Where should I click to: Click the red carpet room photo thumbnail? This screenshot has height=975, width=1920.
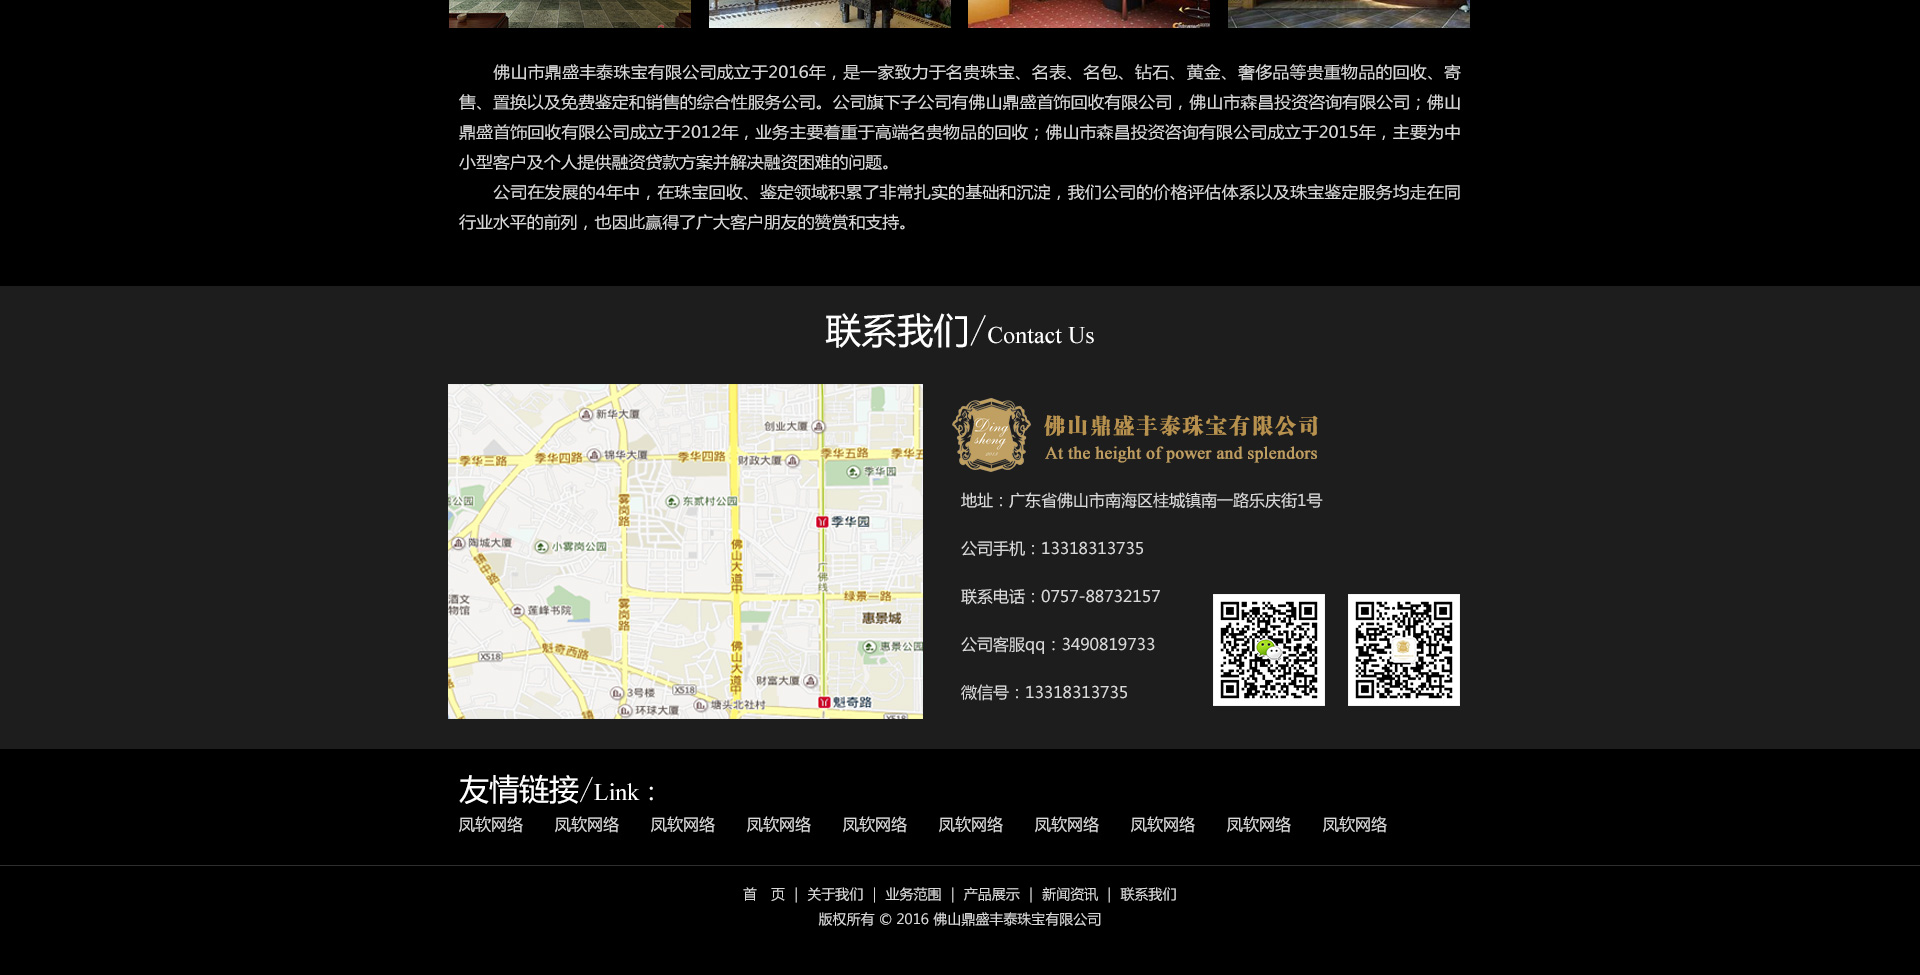pos(1088,13)
